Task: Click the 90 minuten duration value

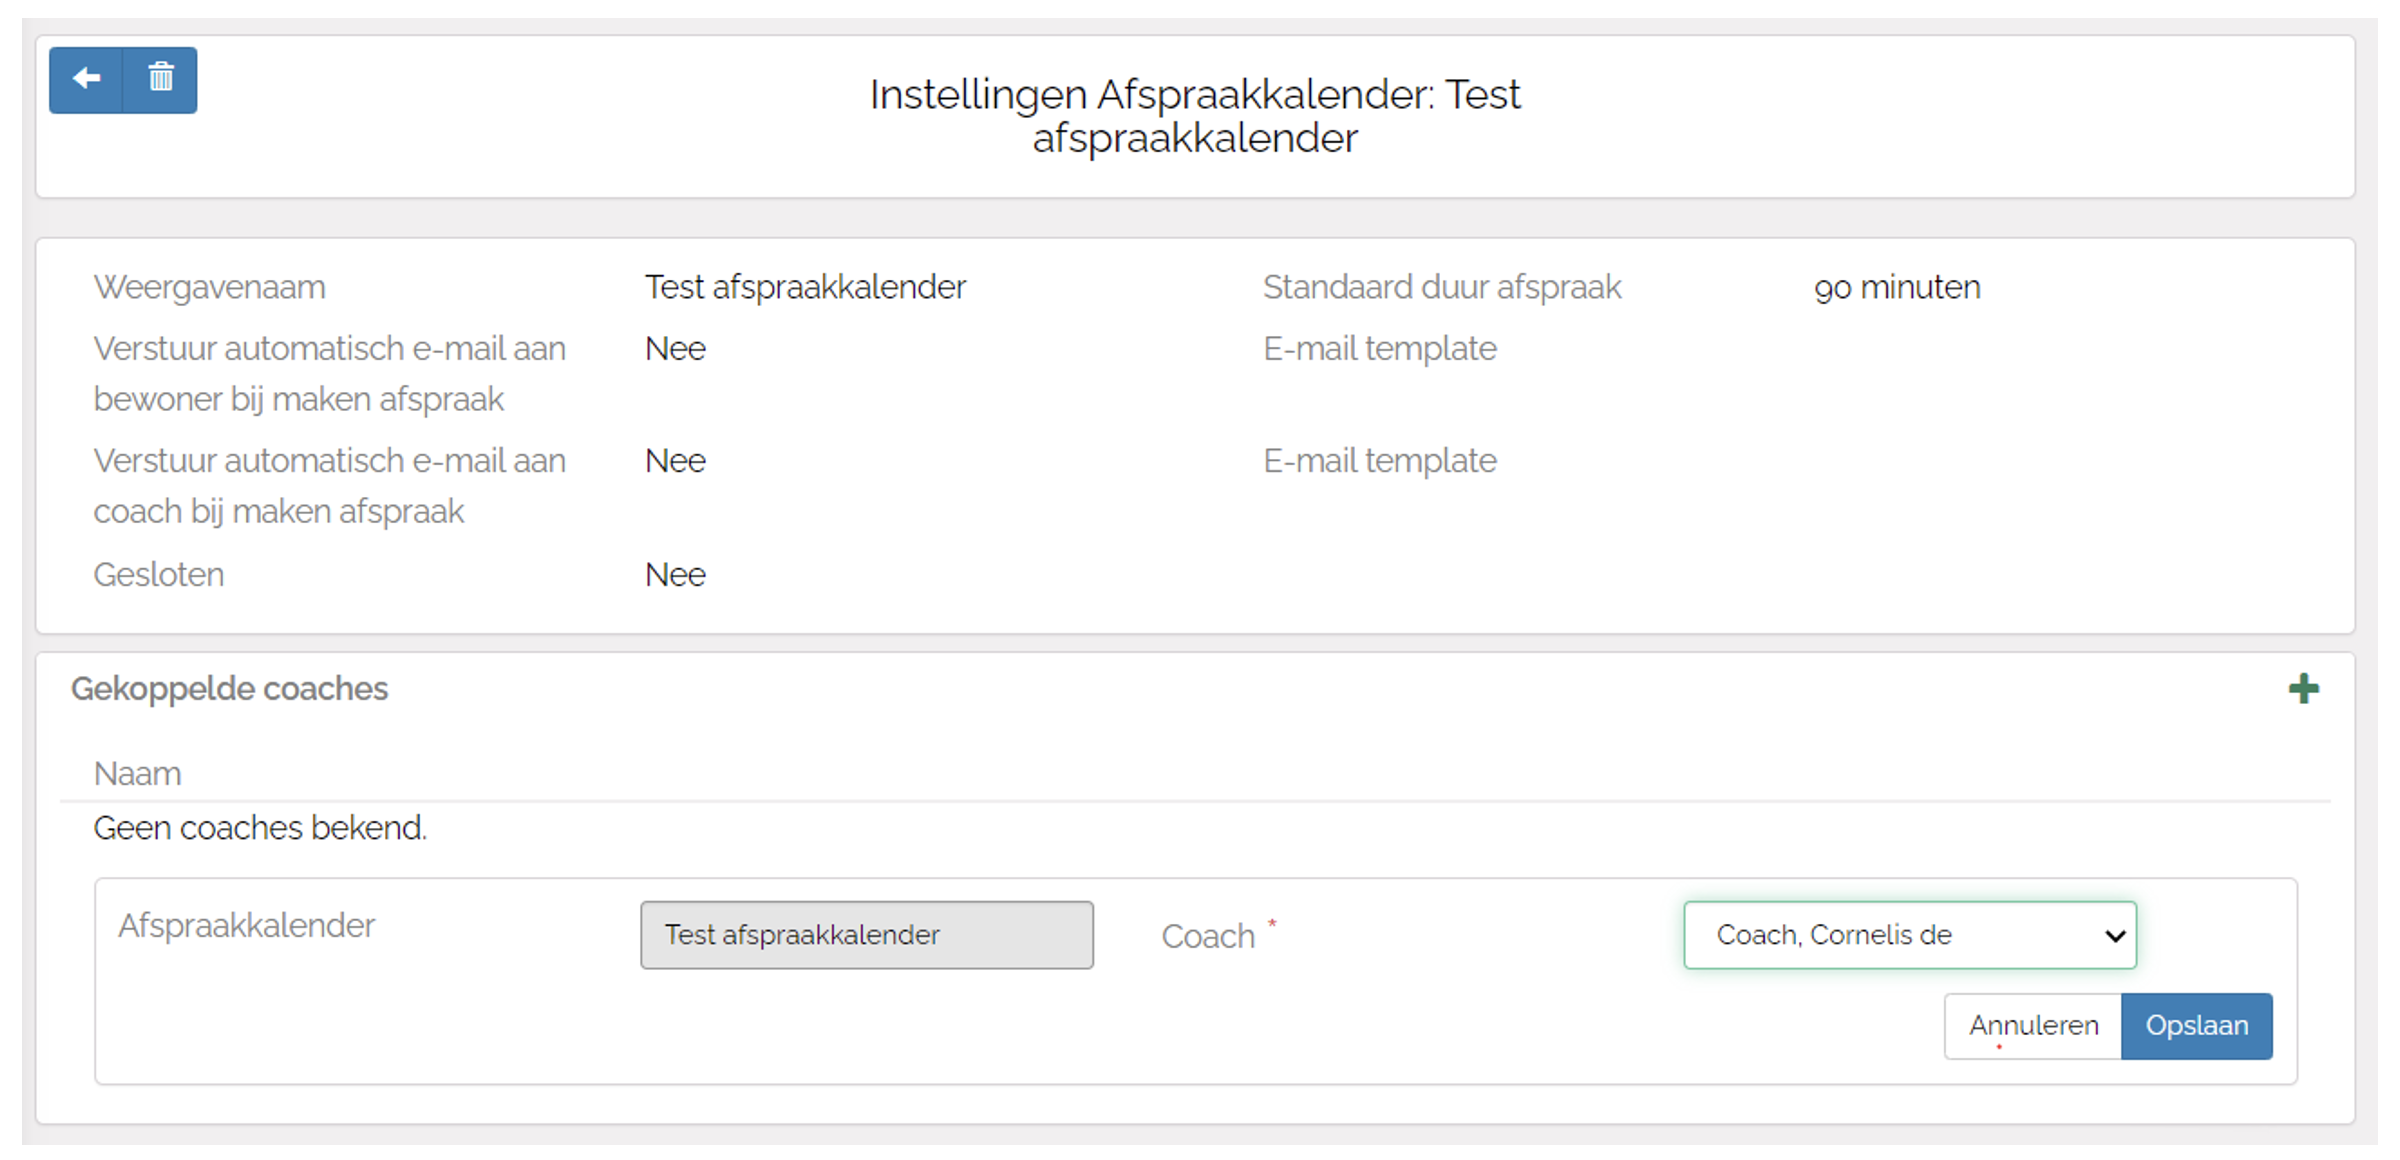Action: (x=1896, y=288)
